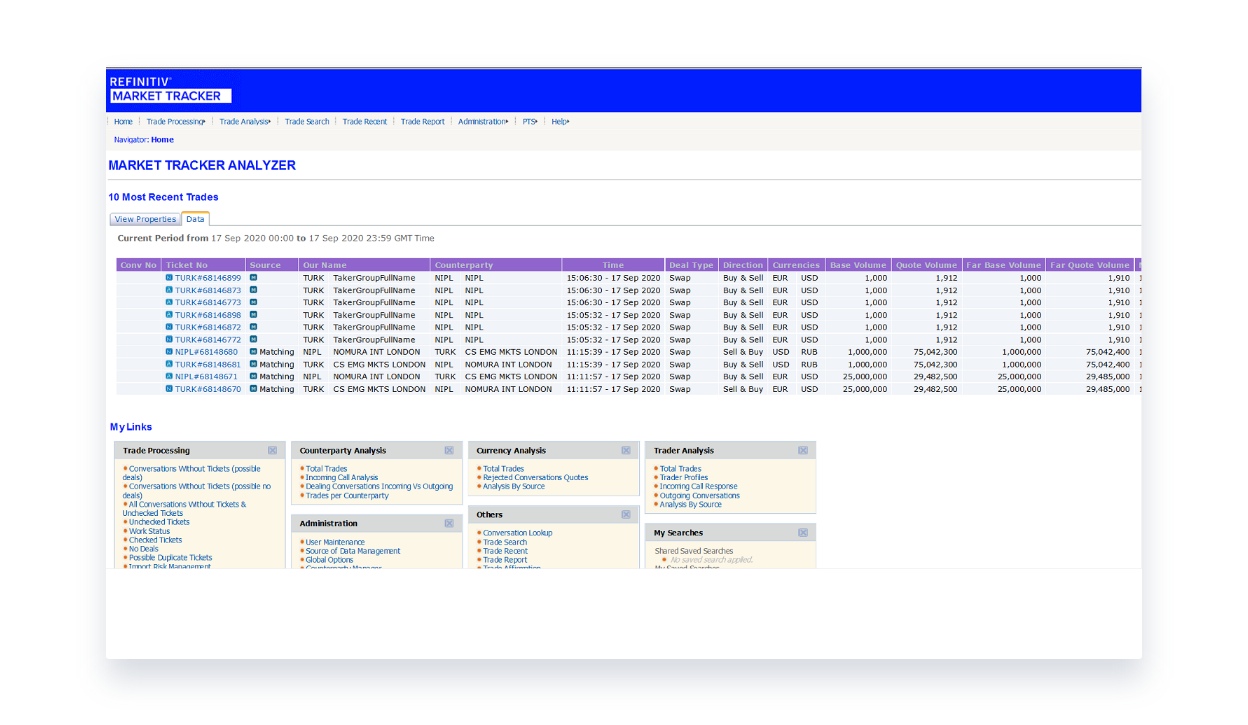Open Dealing Conversations Incoming Vs Outgoing link

379,487
